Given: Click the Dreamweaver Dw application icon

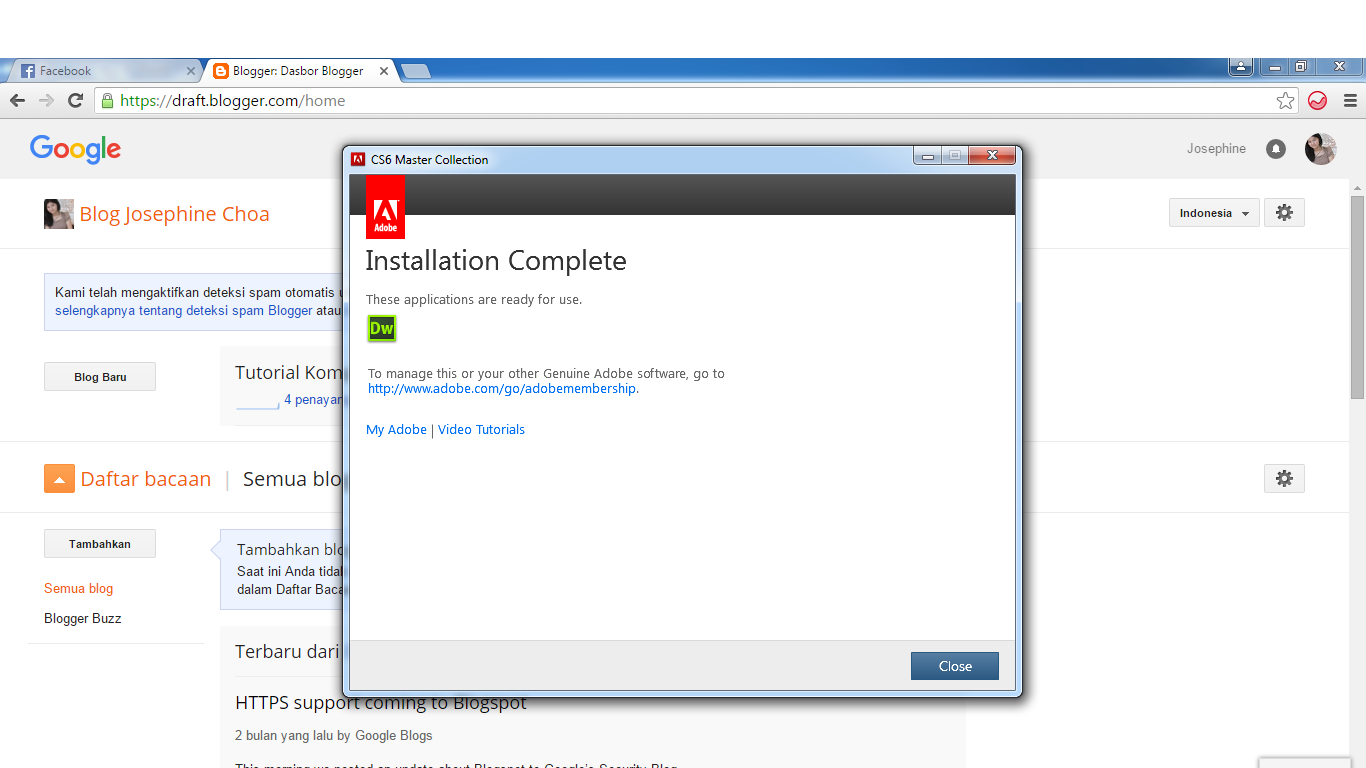Looking at the screenshot, I should coord(382,328).
